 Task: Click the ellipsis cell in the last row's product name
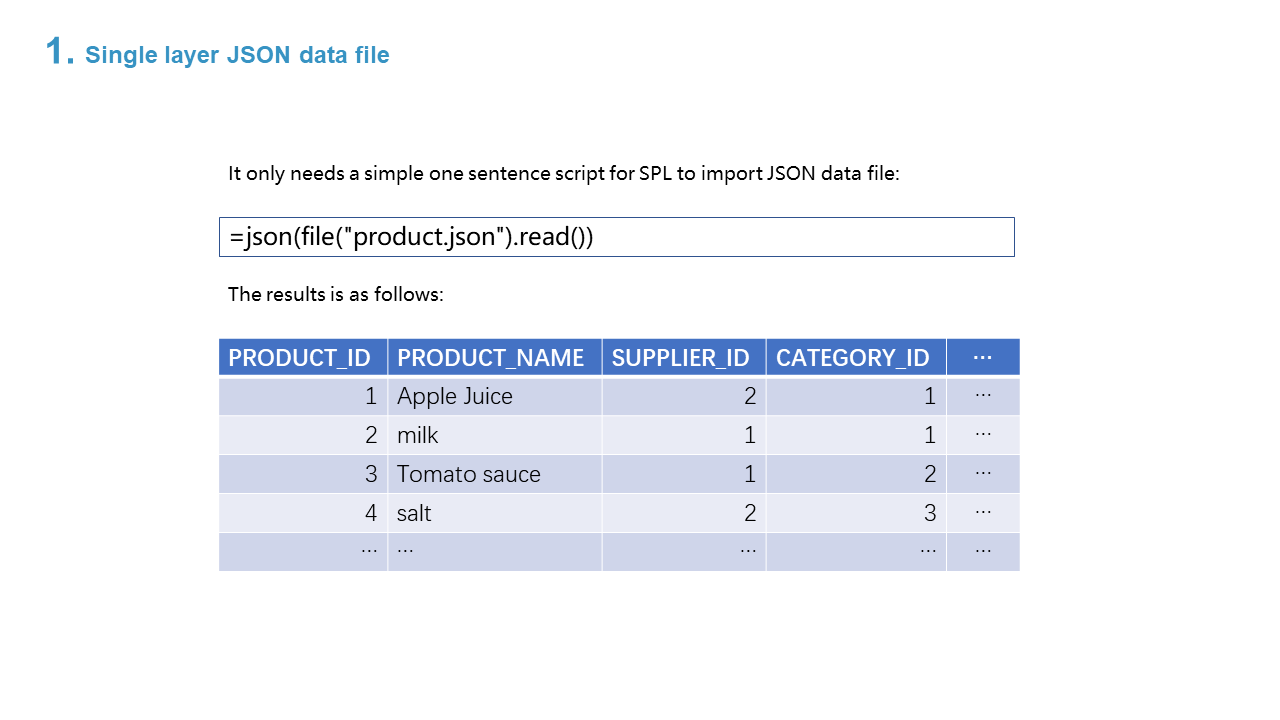click(494, 551)
